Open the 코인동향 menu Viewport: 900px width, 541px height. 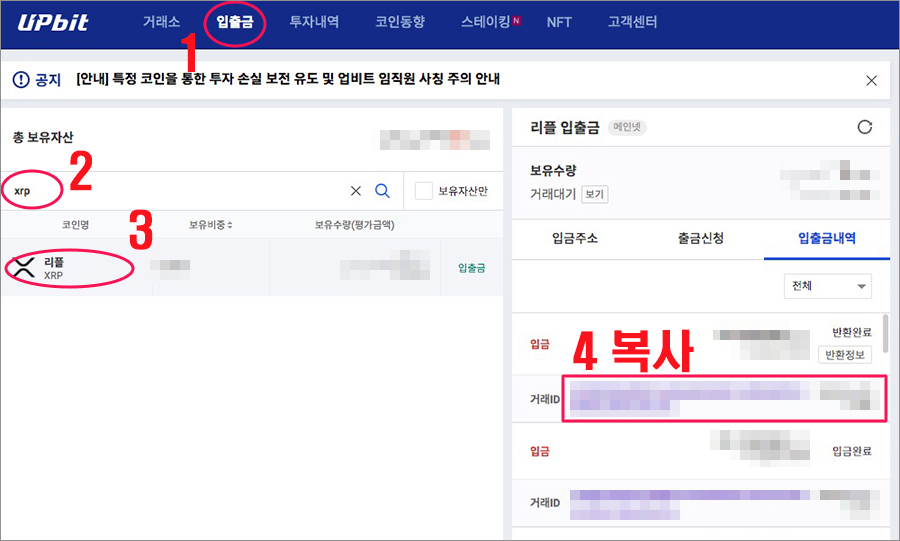400,22
